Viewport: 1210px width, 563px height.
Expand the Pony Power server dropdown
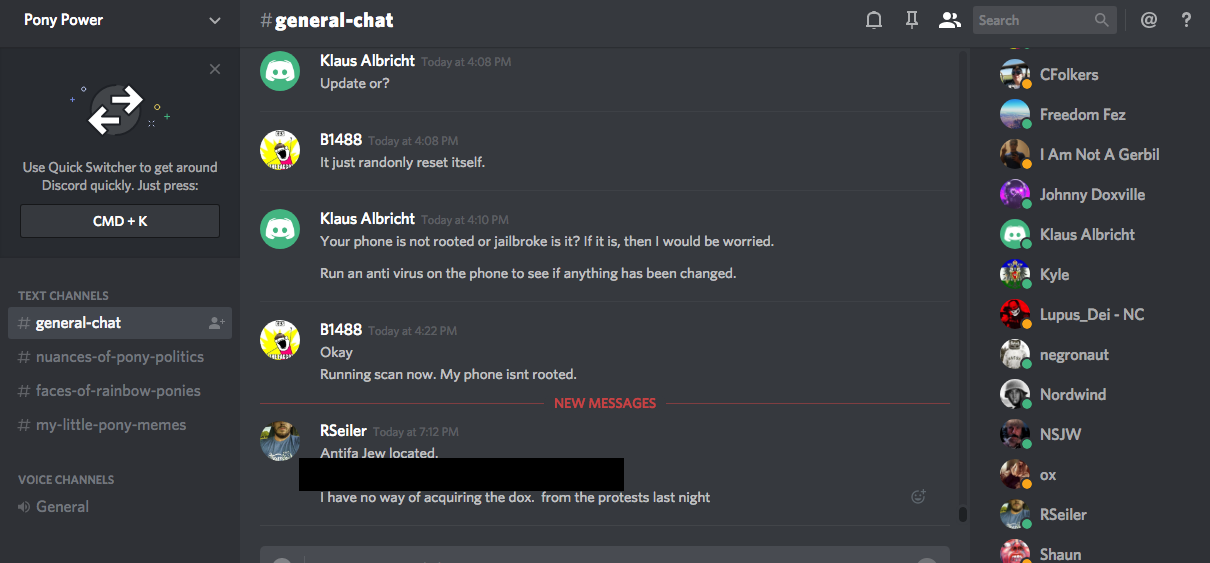(215, 20)
